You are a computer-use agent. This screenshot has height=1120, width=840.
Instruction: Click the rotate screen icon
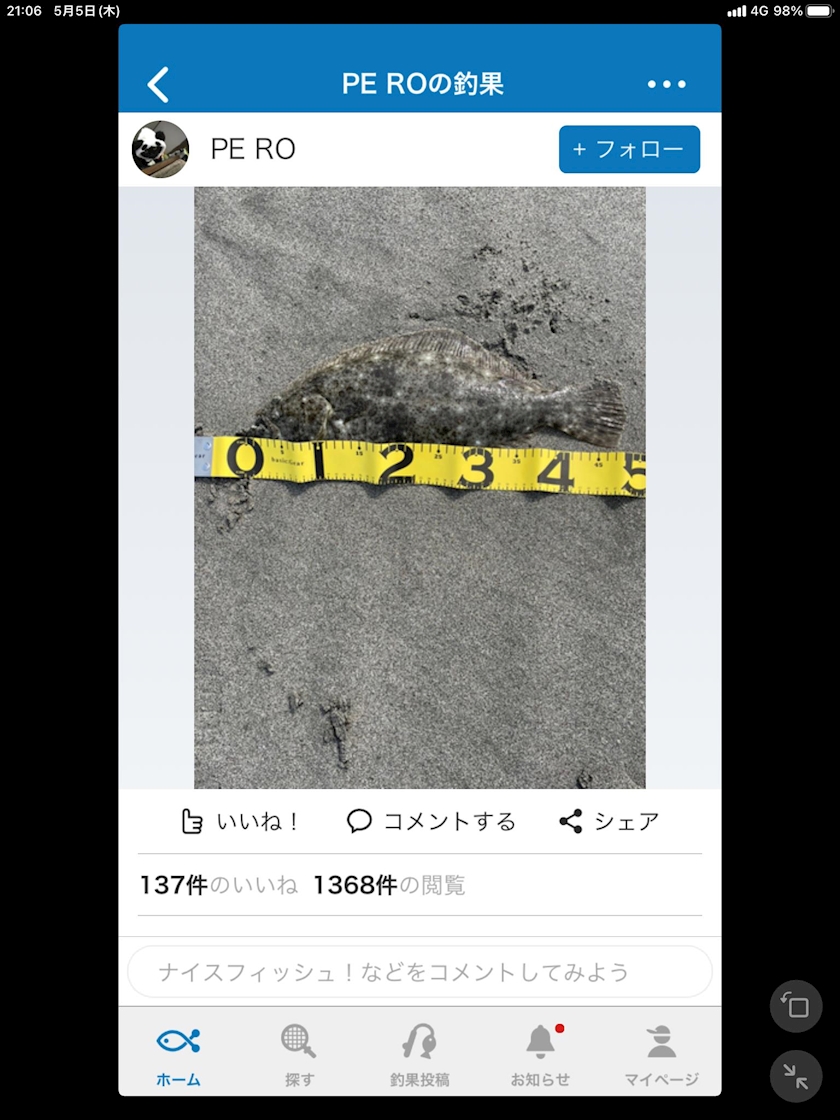[796, 1006]
